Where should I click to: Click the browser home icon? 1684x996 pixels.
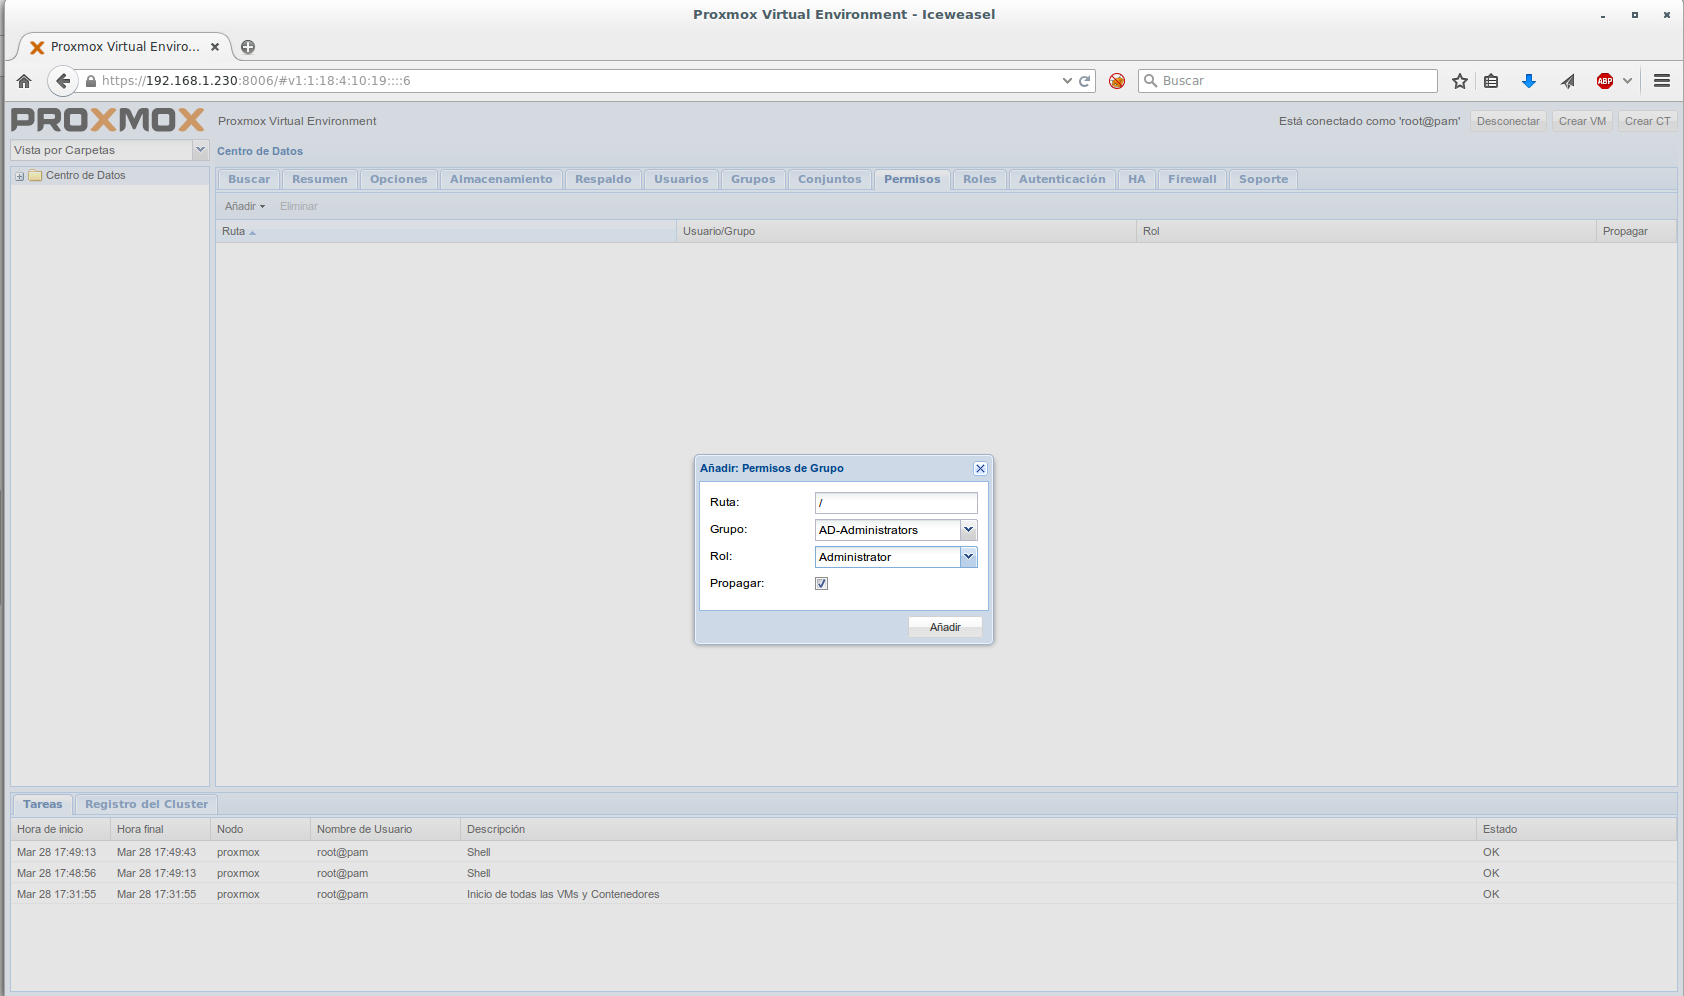24,81
